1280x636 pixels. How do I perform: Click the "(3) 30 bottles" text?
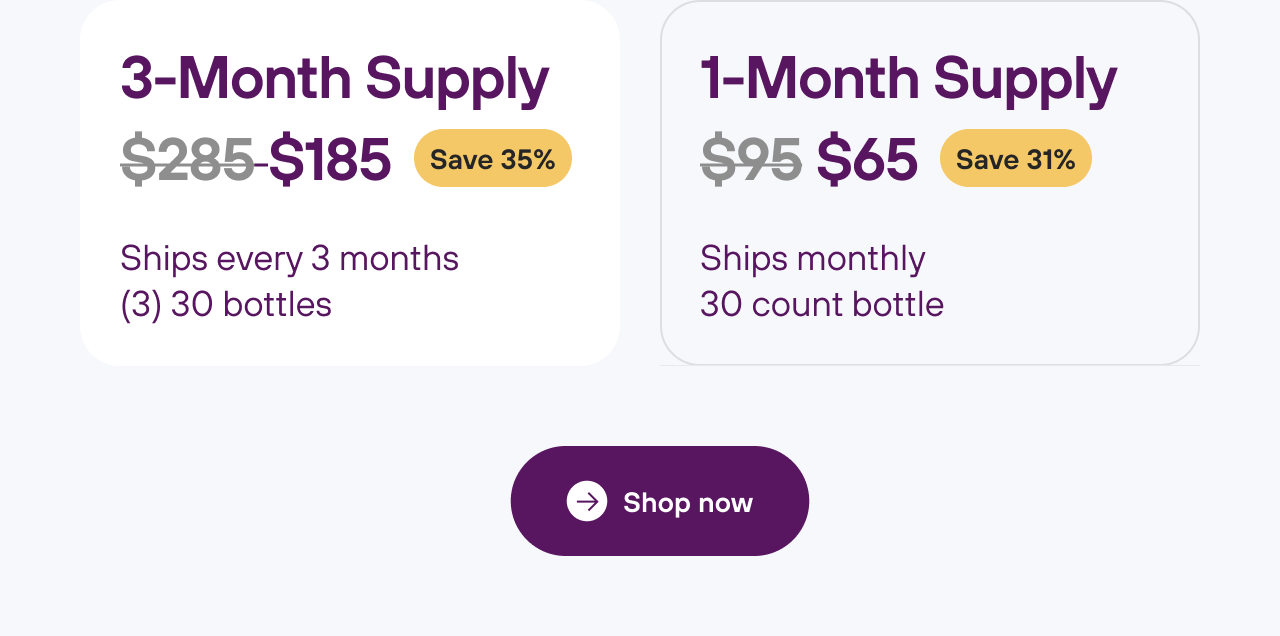[226, 304]
